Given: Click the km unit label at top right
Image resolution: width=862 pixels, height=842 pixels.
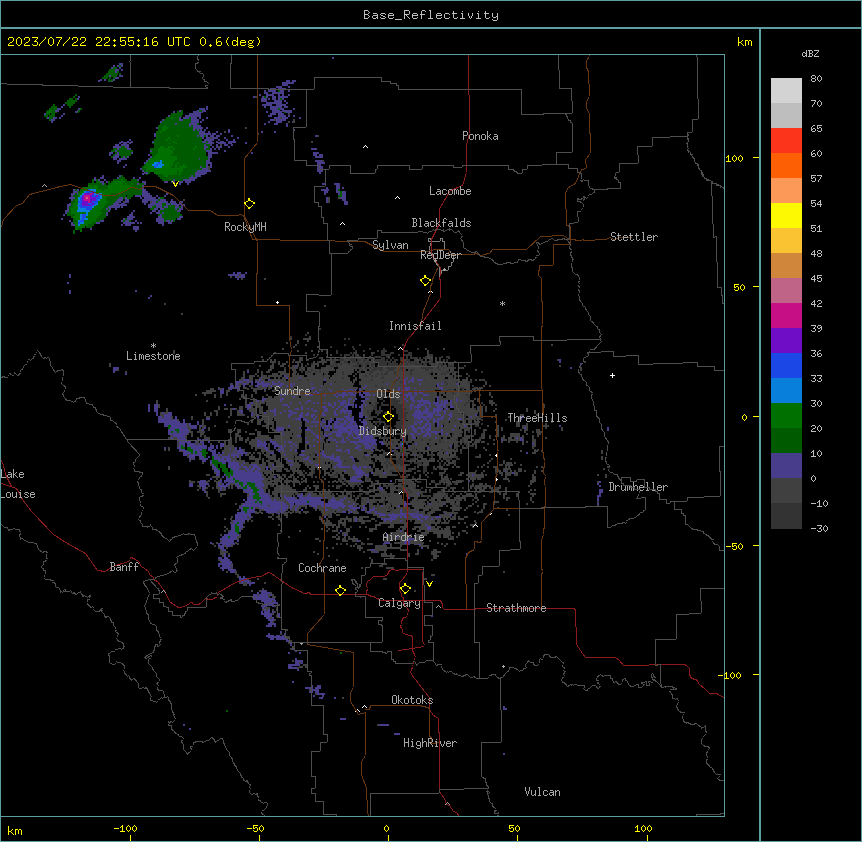Looking at the screenshot, I should (744, 42).
